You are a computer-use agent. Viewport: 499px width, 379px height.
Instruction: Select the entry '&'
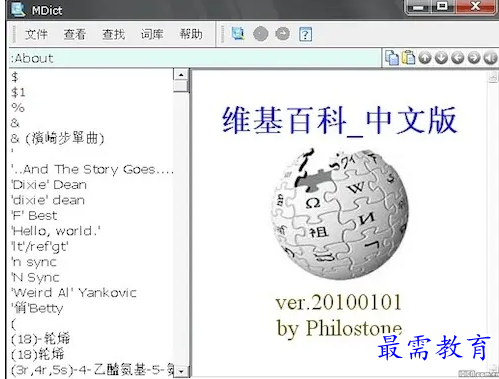pyautogui.click(x=15, y=123)
